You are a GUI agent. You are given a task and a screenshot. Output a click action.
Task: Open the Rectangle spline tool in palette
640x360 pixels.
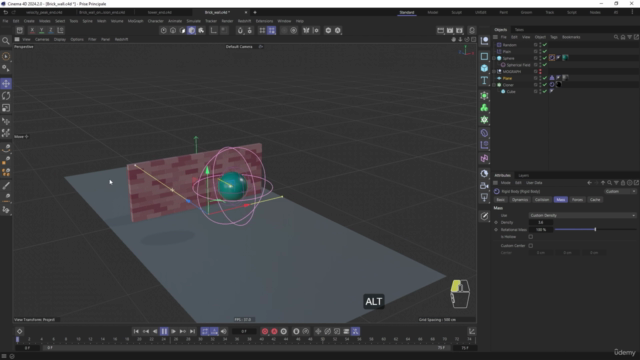[484, 56]
